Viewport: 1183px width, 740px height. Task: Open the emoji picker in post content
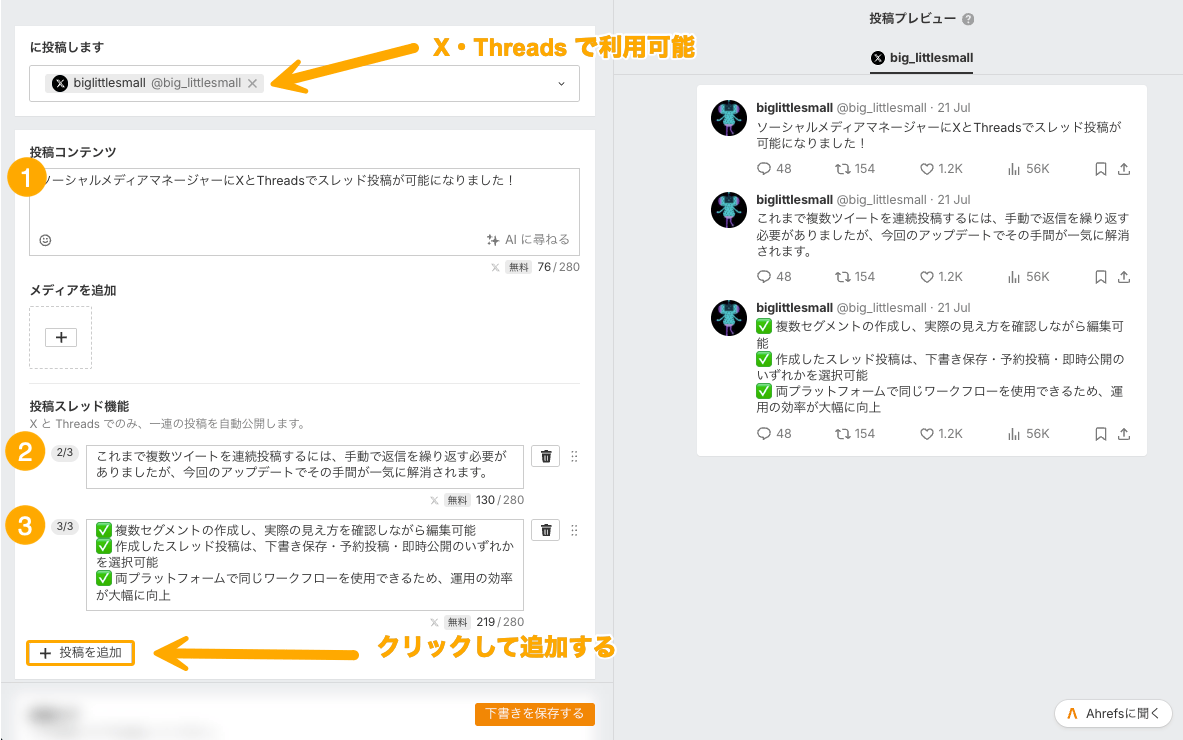pos(45,240)
